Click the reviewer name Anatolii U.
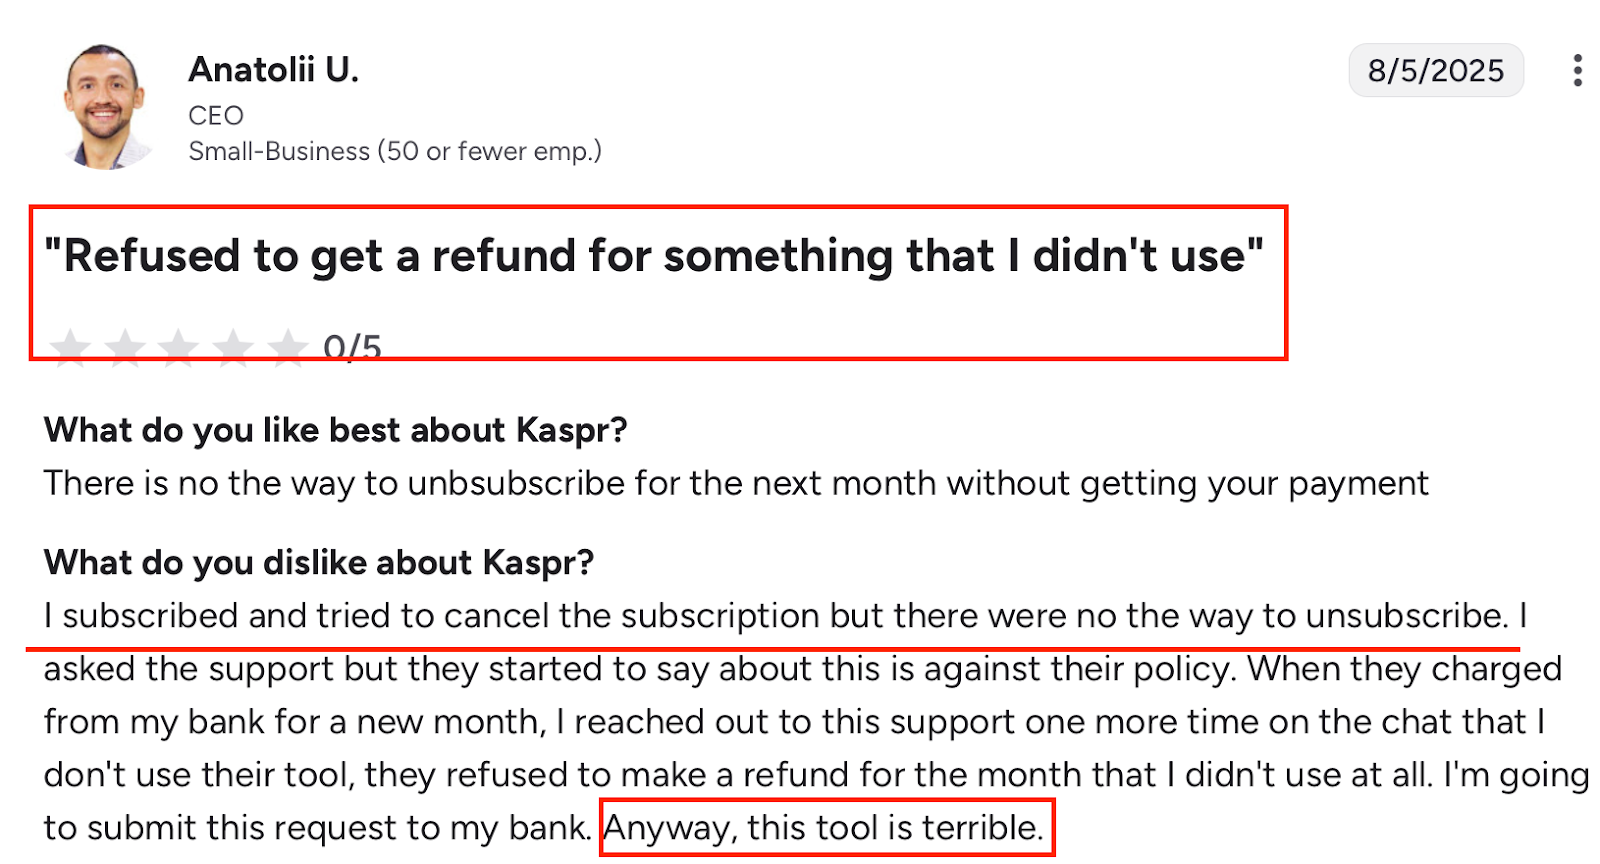The height and width of the screenshot is (864, 1600). point(274,68)
